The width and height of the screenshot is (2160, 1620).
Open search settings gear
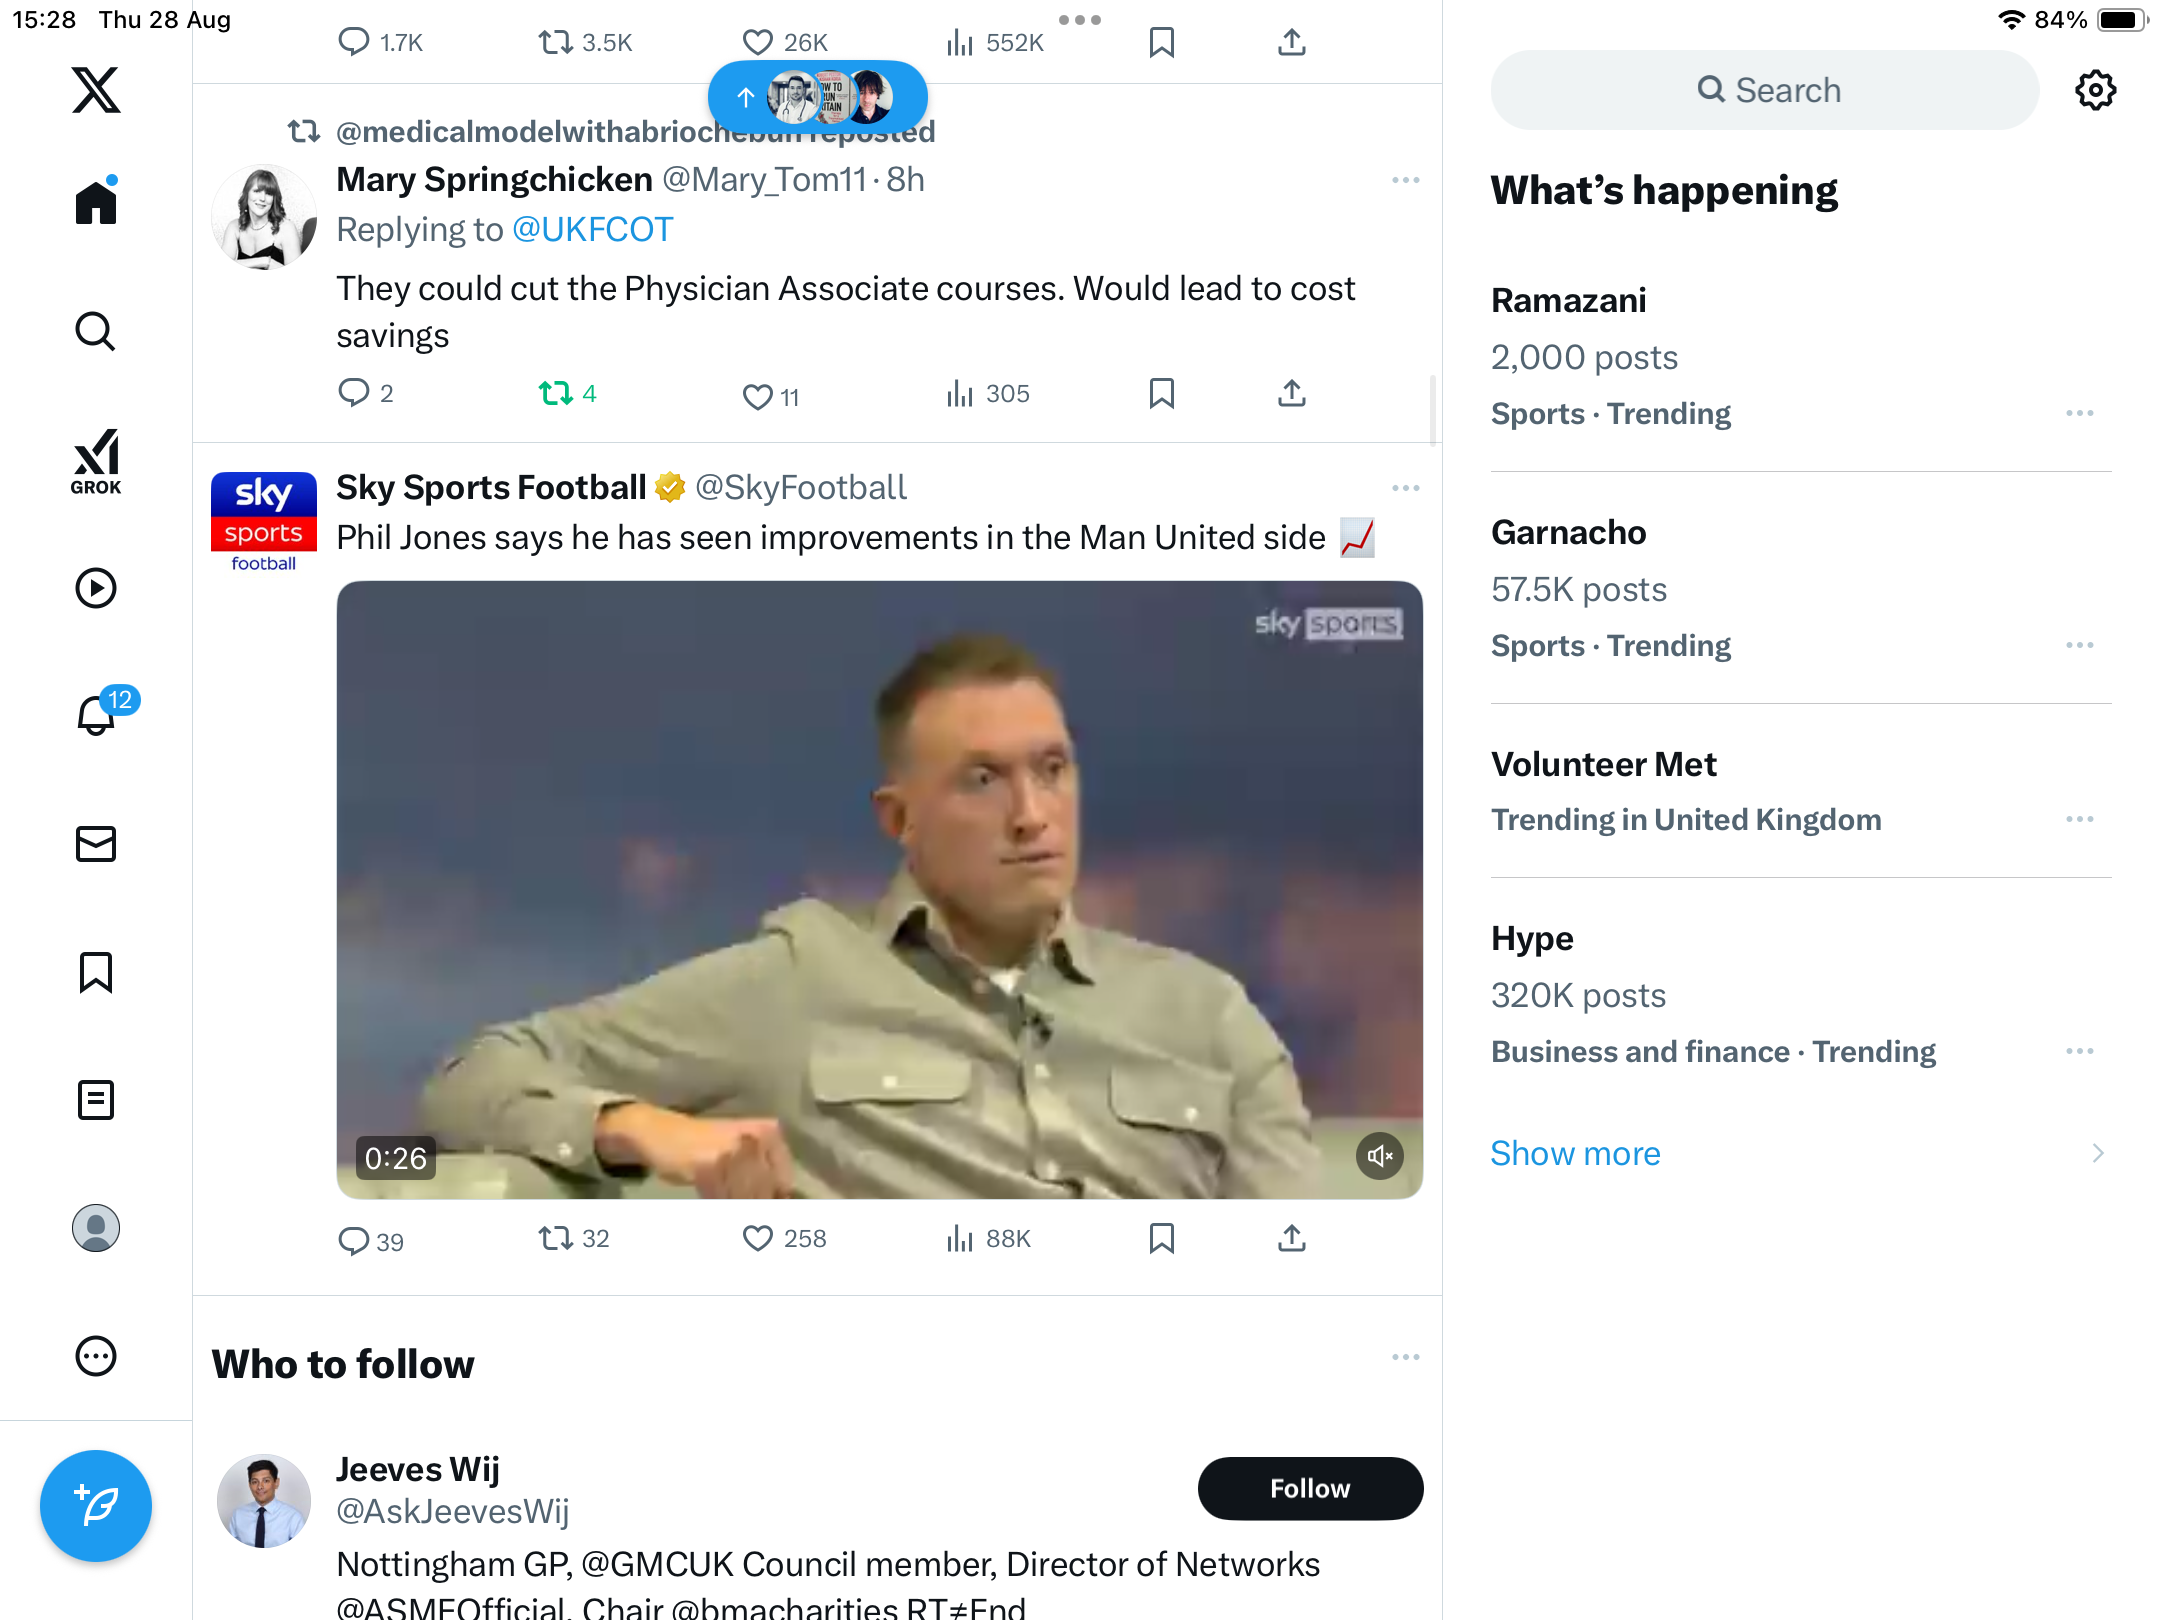[2095, 90]
